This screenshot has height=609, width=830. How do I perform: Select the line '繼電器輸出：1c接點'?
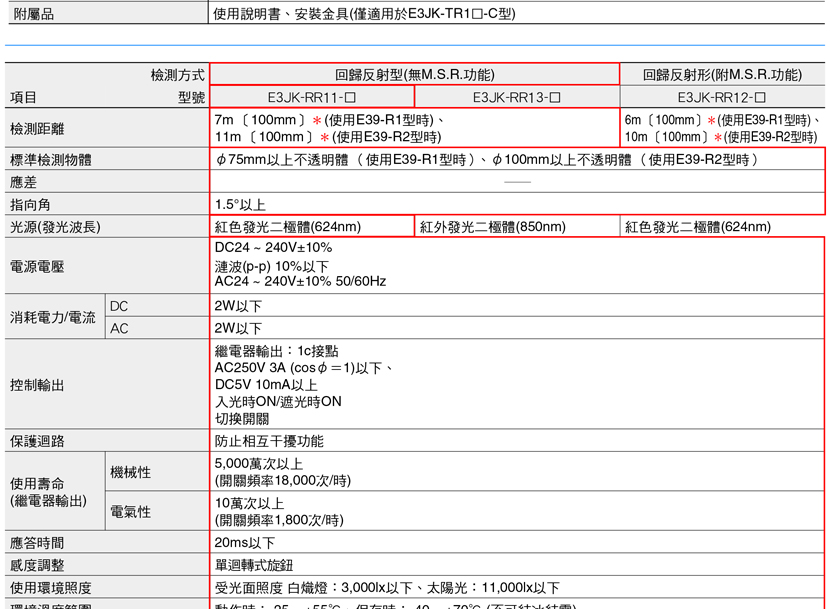coord(277,351)
